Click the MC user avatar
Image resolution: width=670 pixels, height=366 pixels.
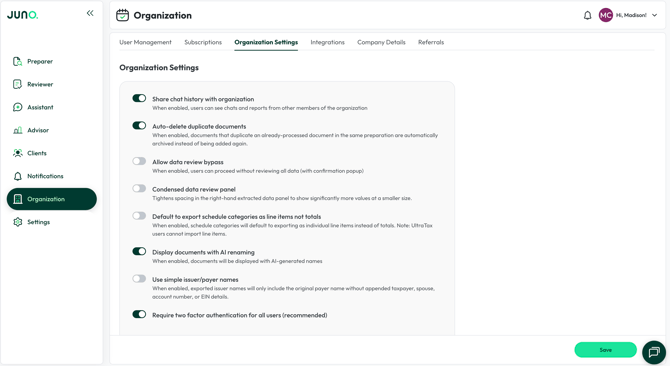point(605,15)
